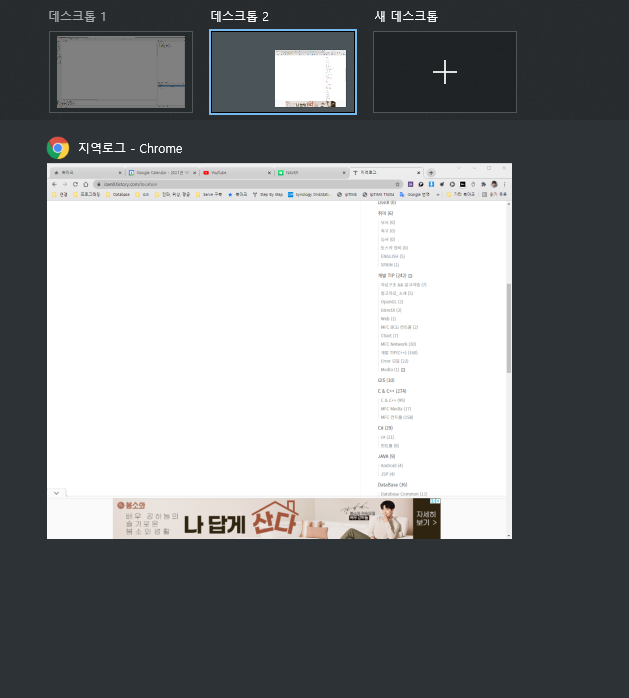
Task: Switch to 데스크톱 1 virtual desktop thumbnail
Action: point(121,72)
